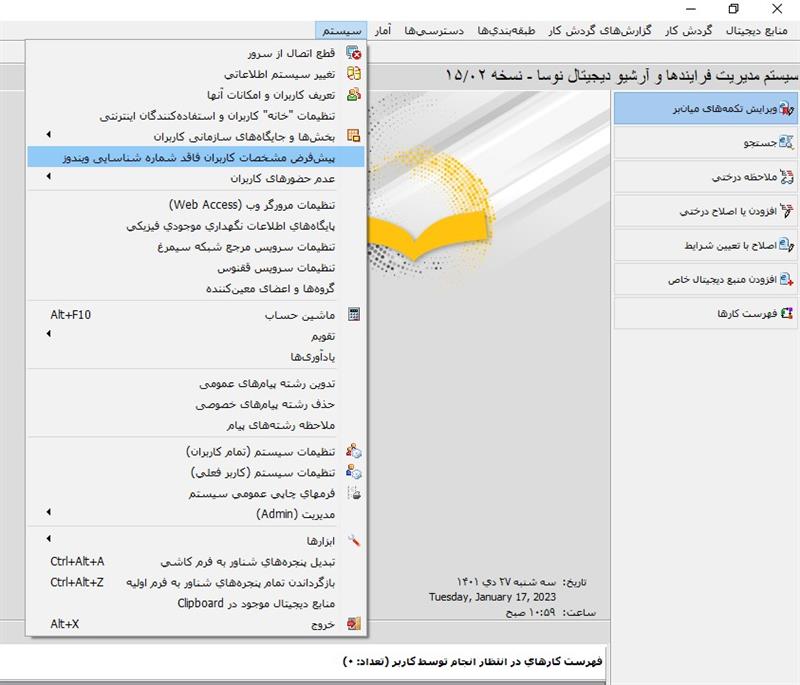
Task: Open the آمار menu in menu bar
Action: [384, 31]
